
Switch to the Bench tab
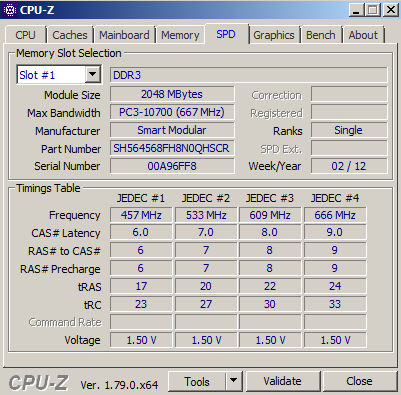point(321,35)
